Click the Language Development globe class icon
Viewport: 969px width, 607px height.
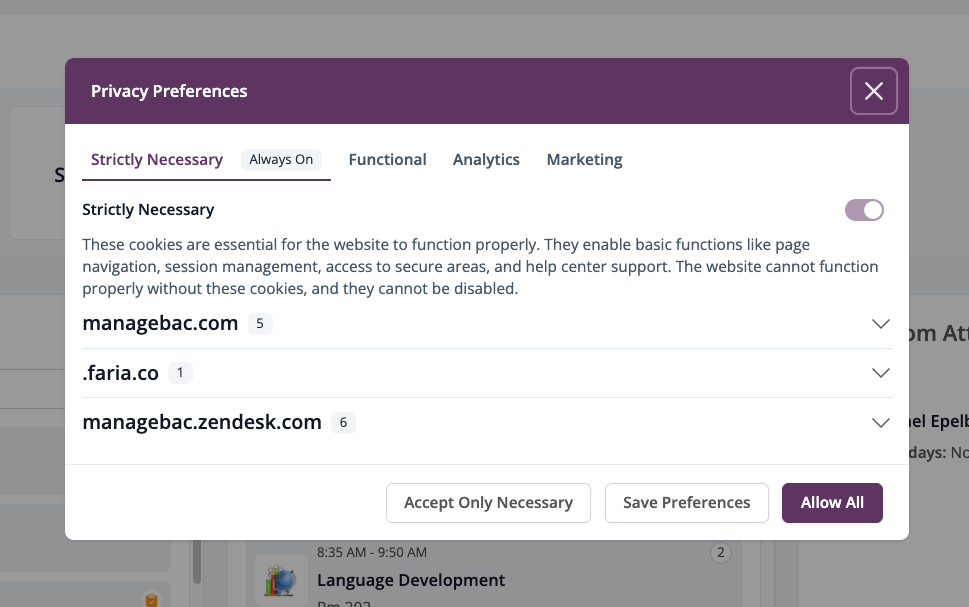coord(280,580)
